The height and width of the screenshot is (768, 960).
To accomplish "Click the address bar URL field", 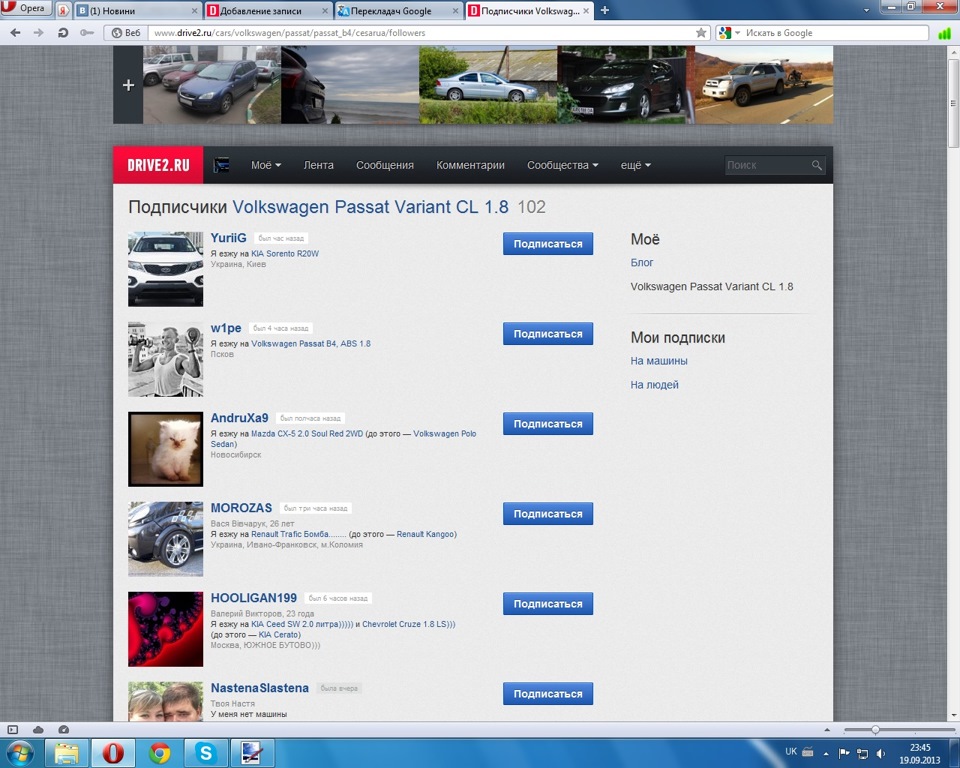I will coord(422,33).
